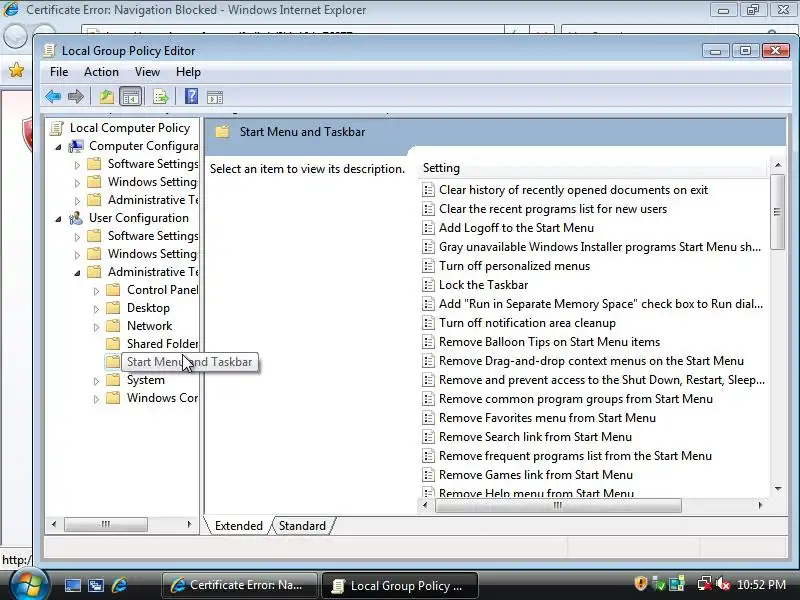
Task: Click folder icon next to Network
Action: pos(113,326)
